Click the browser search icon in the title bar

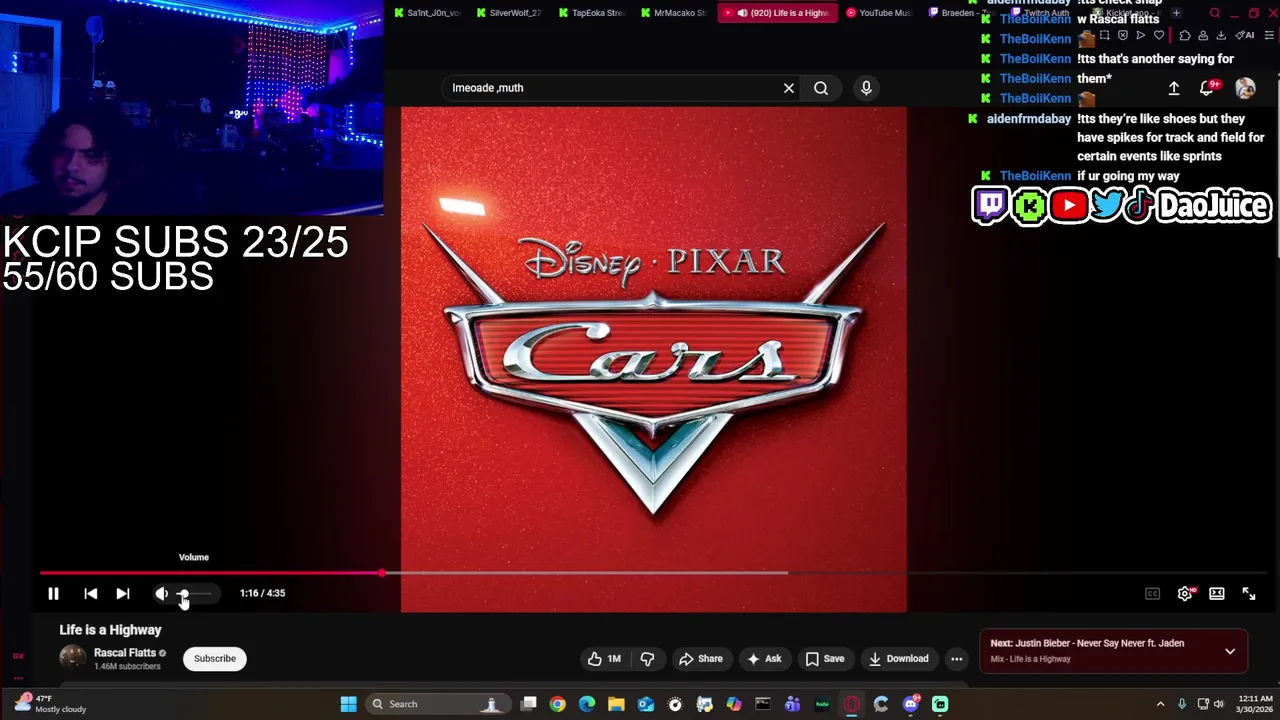pos(1215,13)
